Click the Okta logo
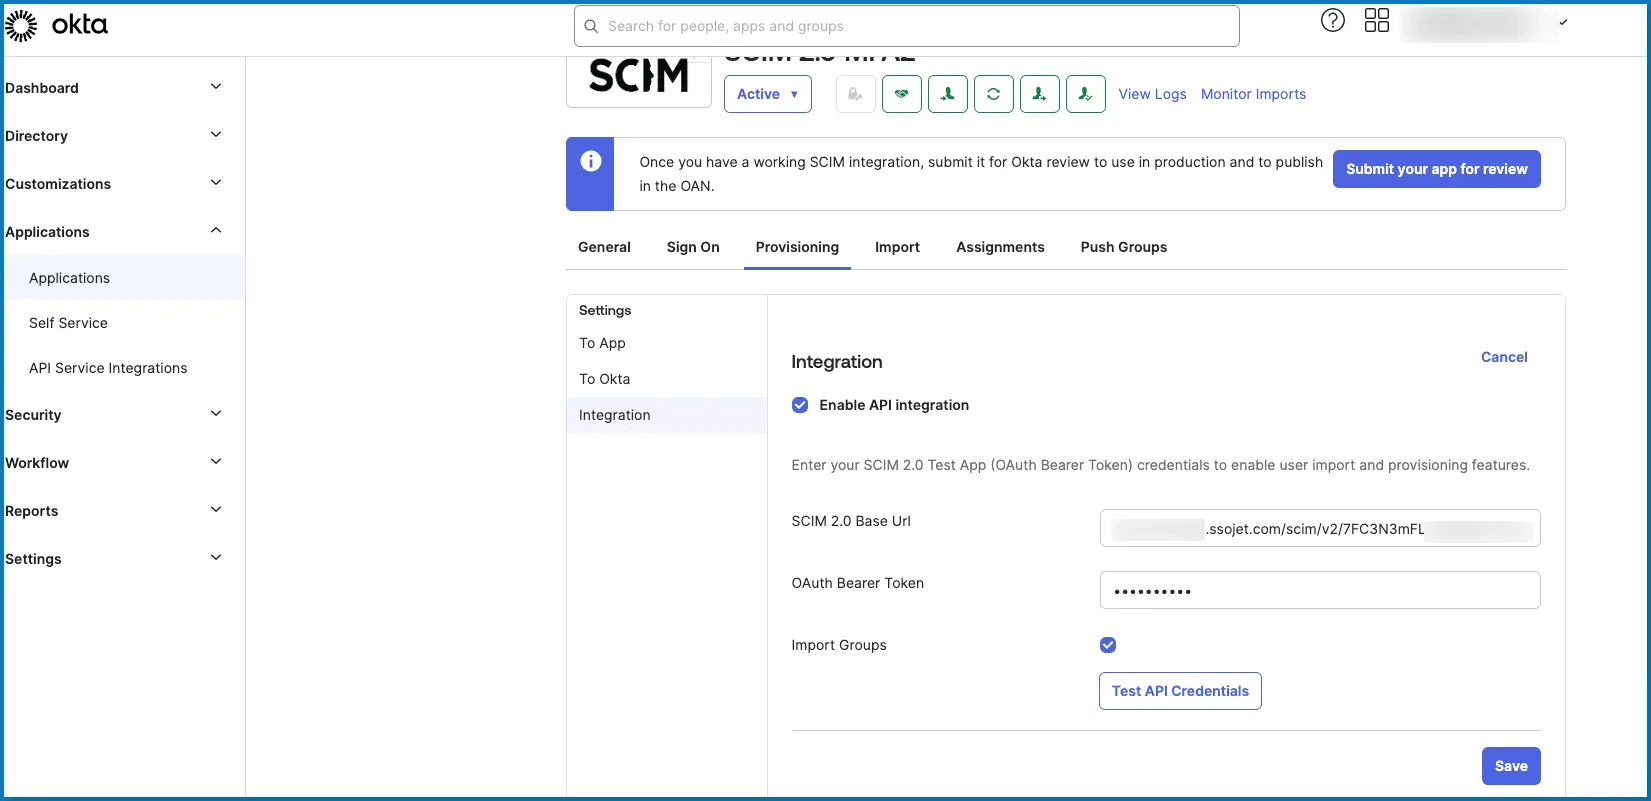 [57, 25]
